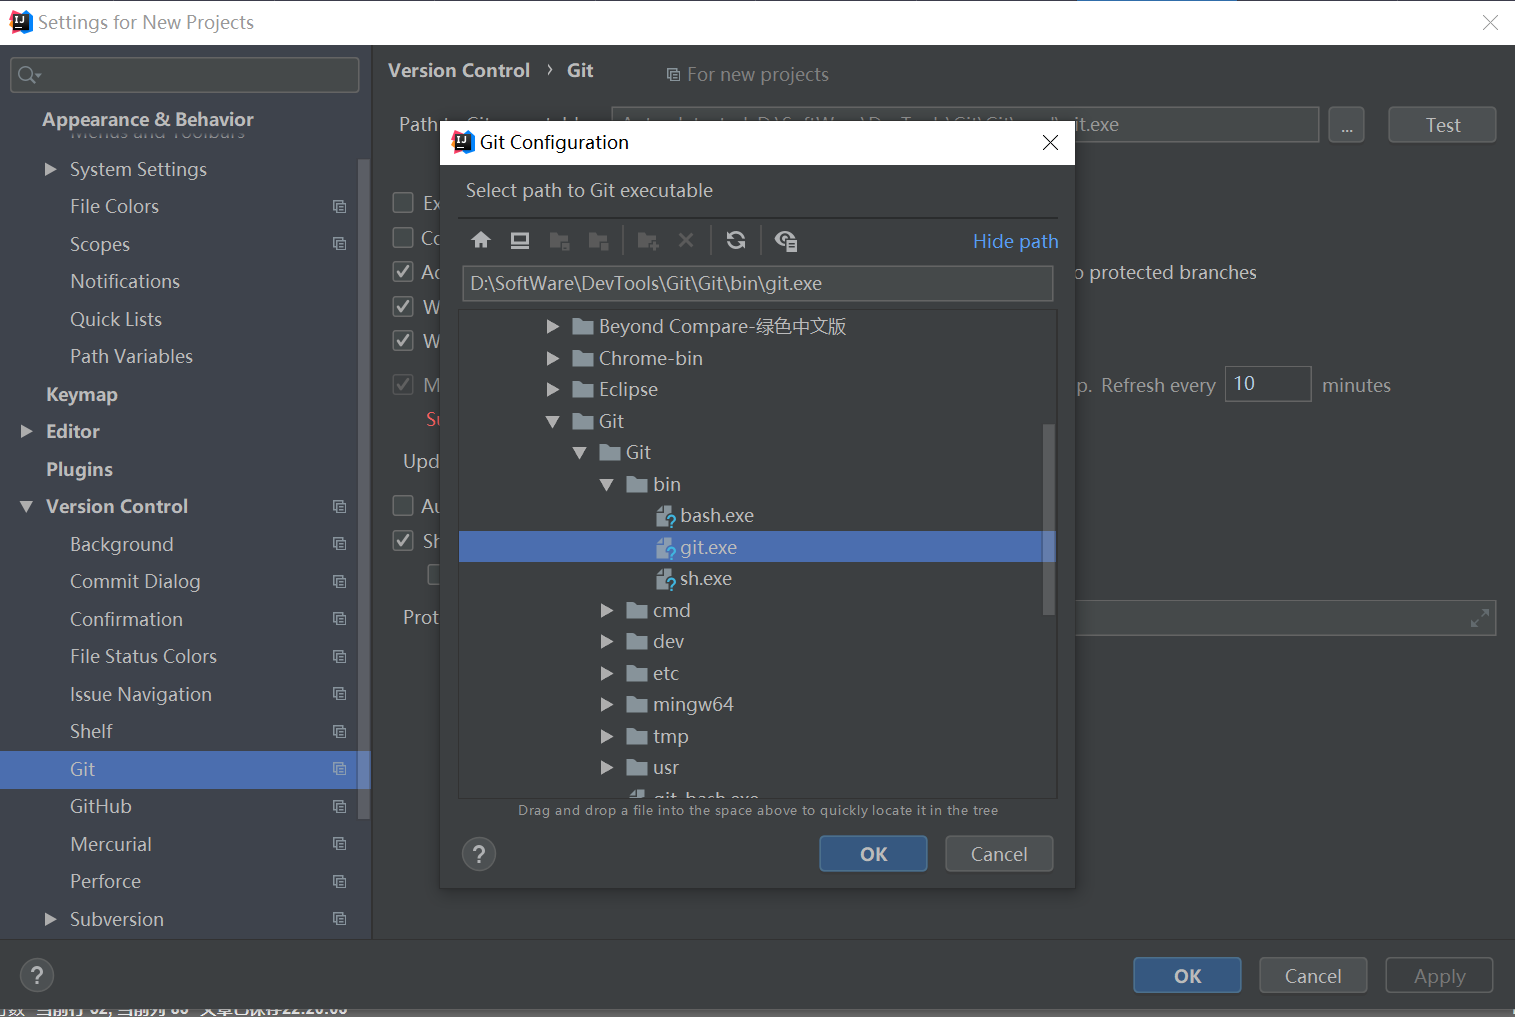This screenshot has height=1017, width=1515.
Task: Click the bash.exe file icon
Action: 666,516
